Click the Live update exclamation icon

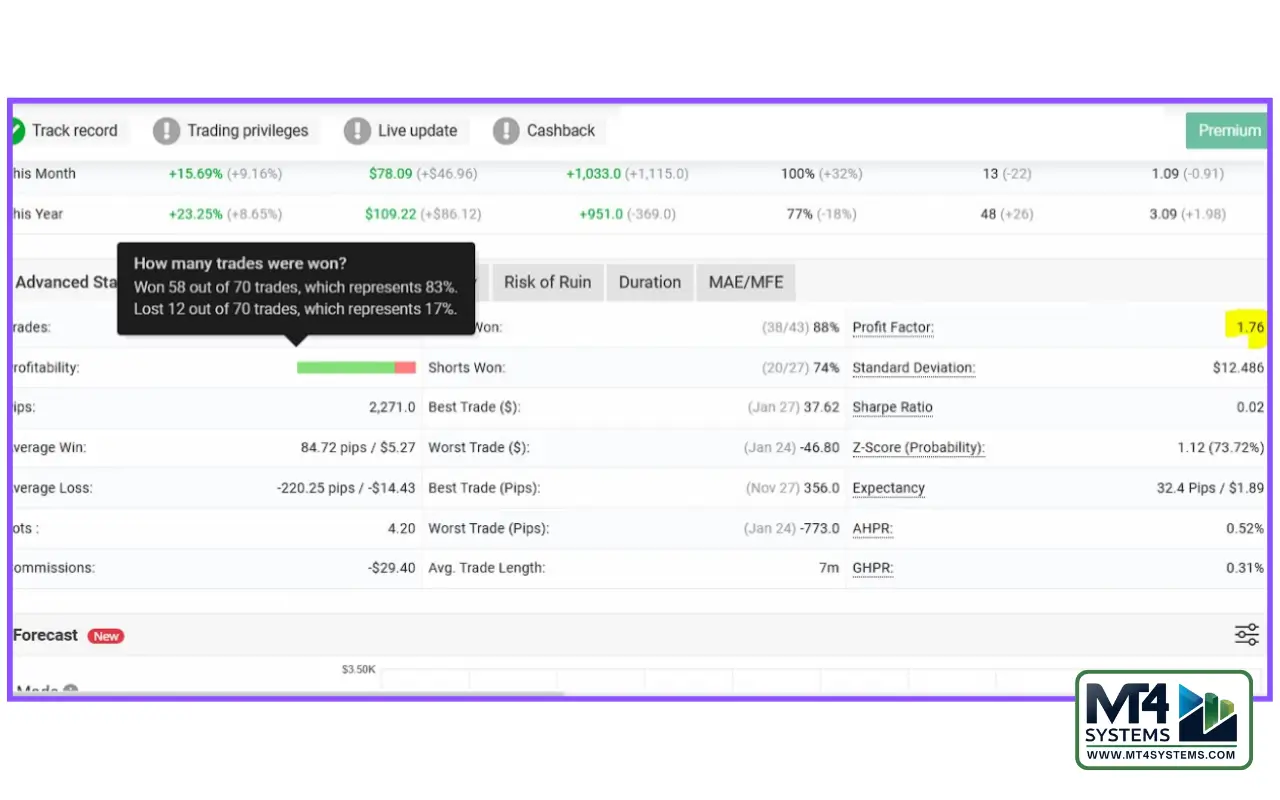[357, 131]
